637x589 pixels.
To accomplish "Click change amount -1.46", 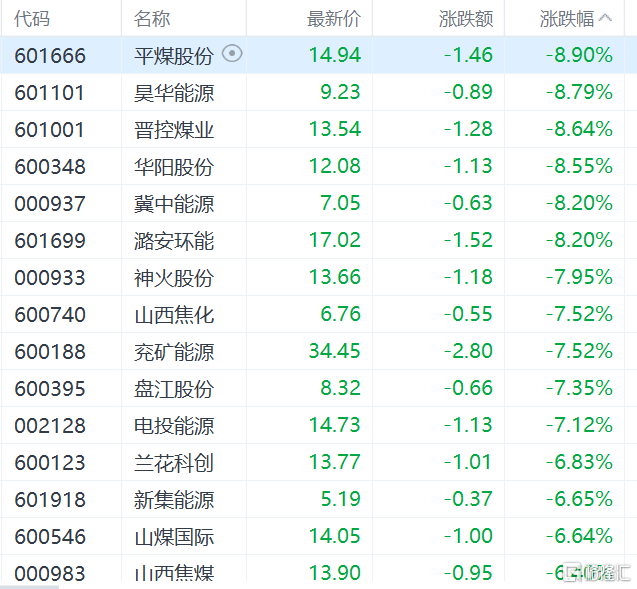I will (468, 55).
